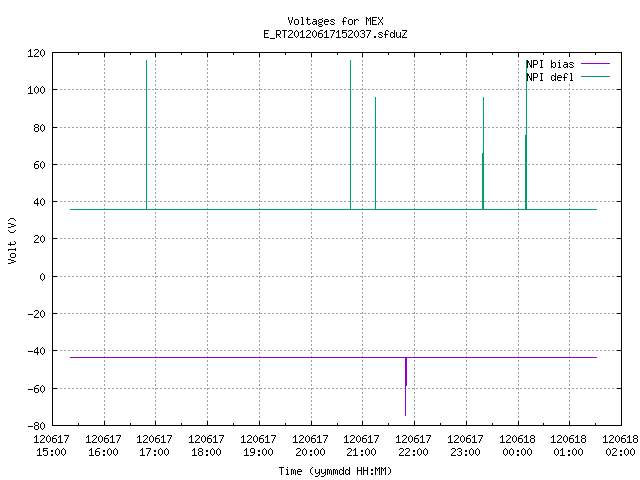Click the purple bias dip before 22:00

click(406, 387)
